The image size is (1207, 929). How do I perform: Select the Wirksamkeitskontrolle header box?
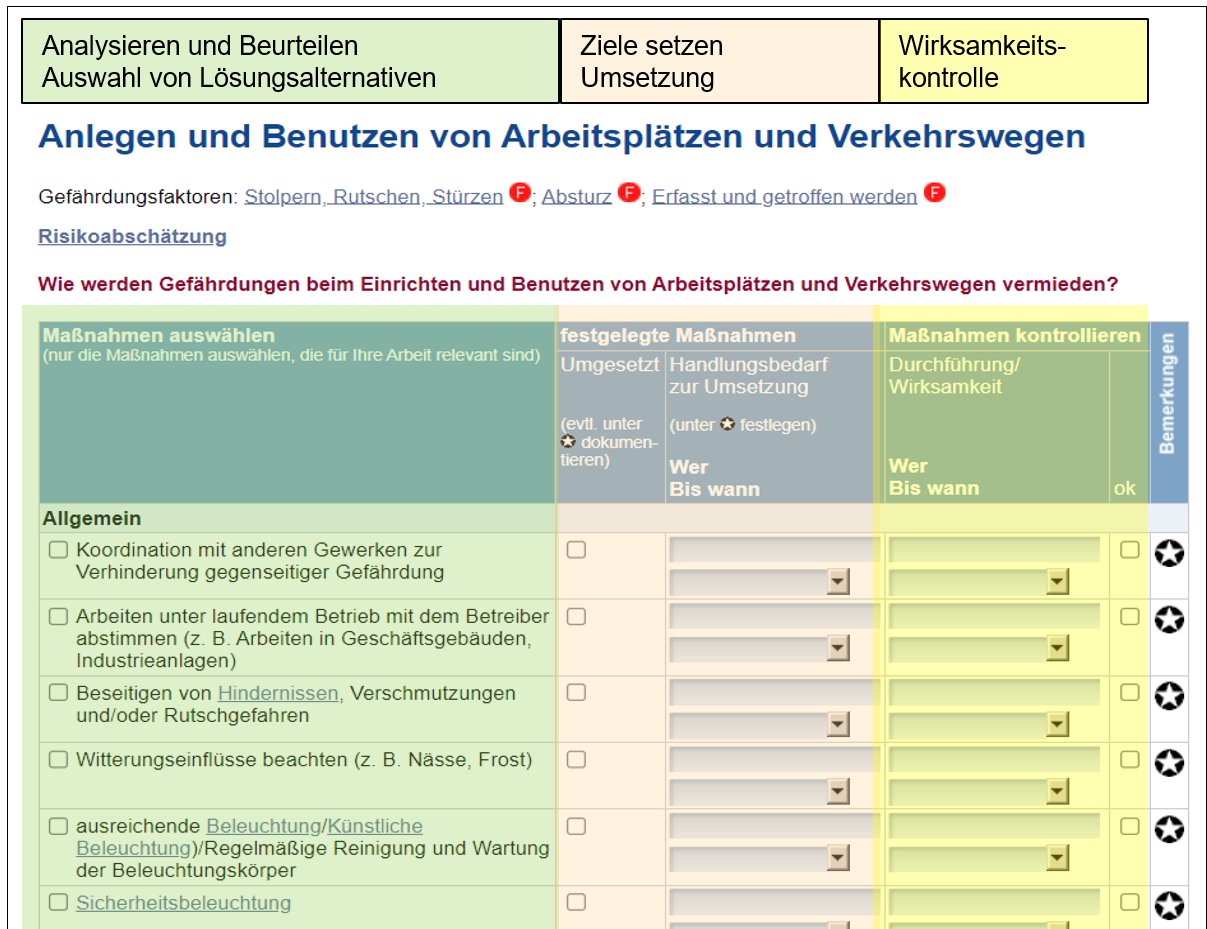pyautogui.click(x=1013, y=61)
